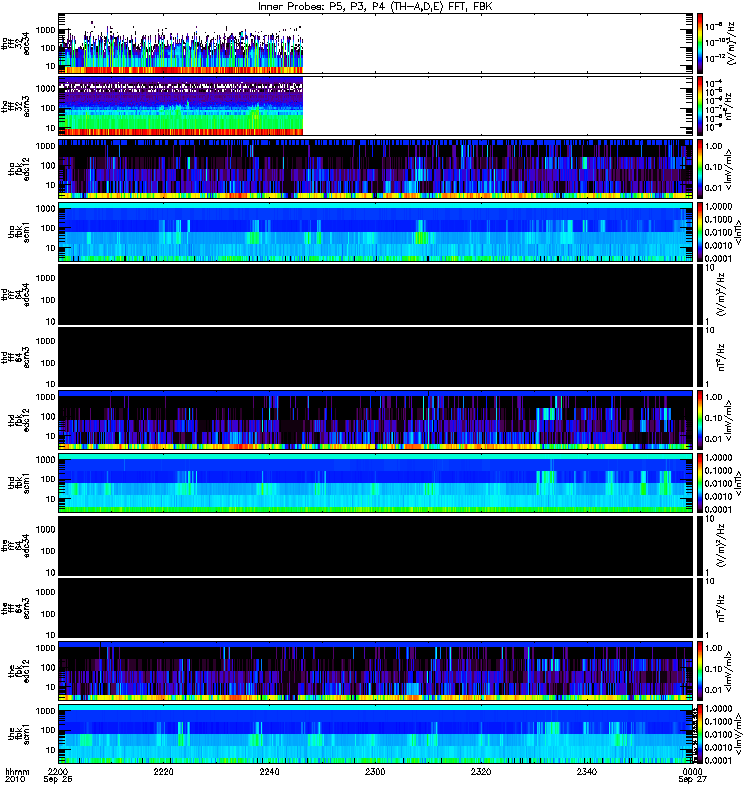Select the thd fbk edc12 spectrogram panel

(376, 420)
